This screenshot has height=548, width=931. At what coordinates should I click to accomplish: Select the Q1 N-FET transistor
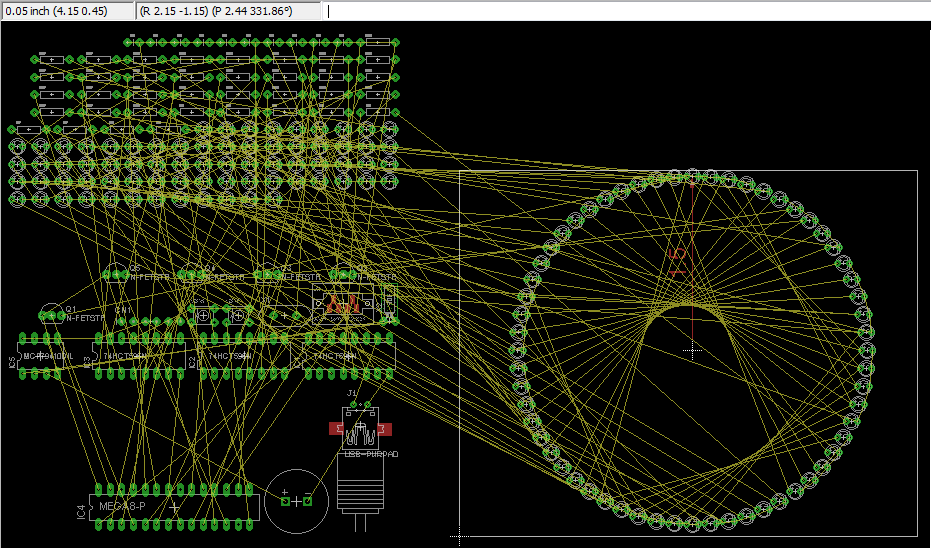click(50, 316)
